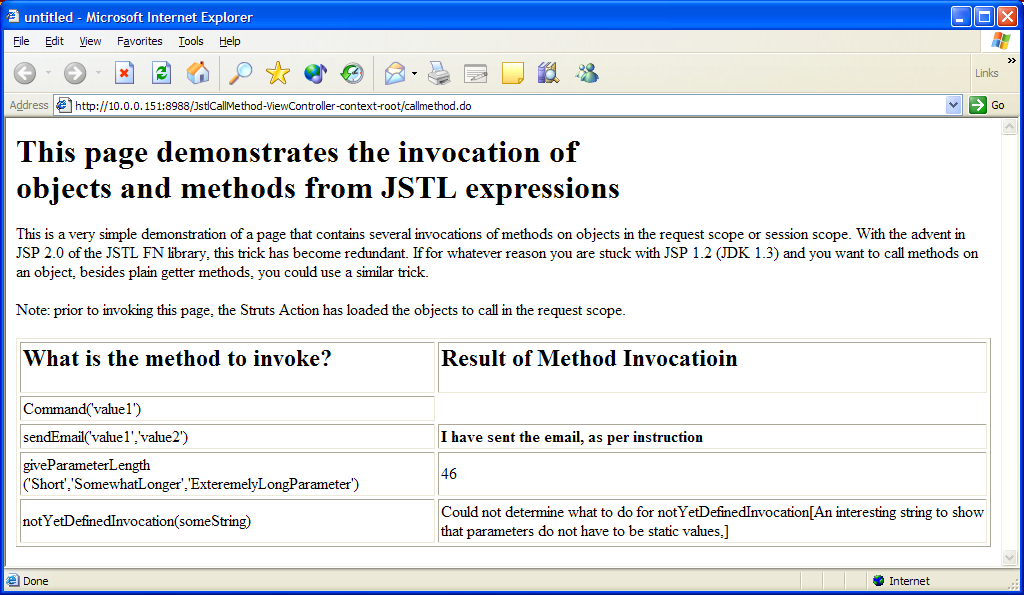1024x595 pixels.
Task: Go to the Home page icon
Action: pyautogui.click(x=198, y=73)
